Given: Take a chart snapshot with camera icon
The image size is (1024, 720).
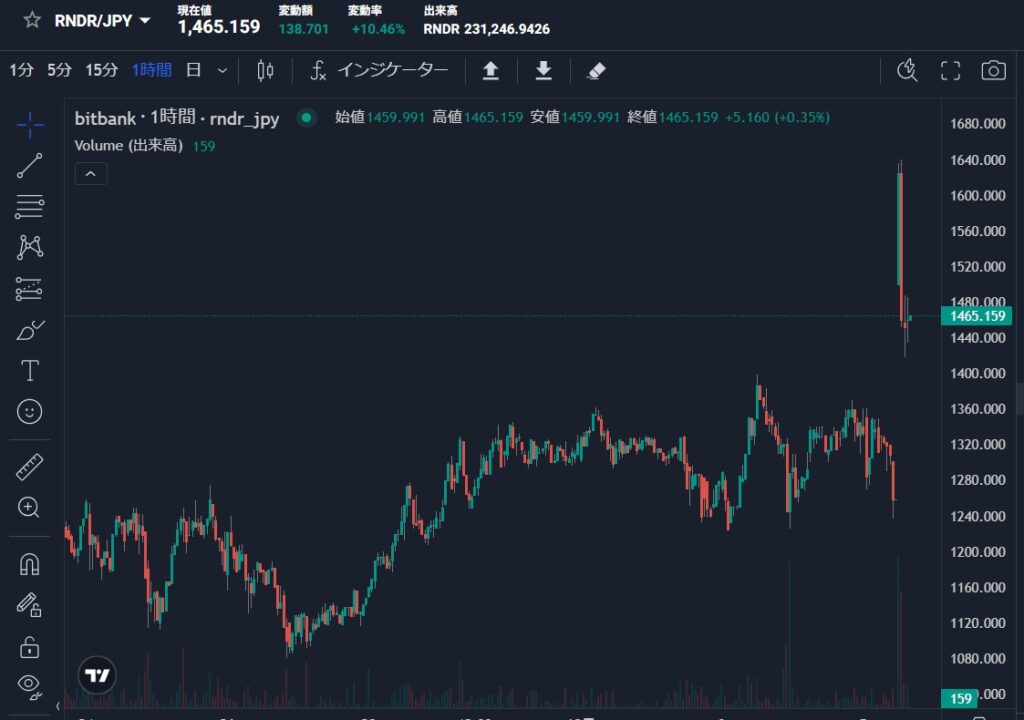Looking at the screenshot, I should click(x=992, y=70).
